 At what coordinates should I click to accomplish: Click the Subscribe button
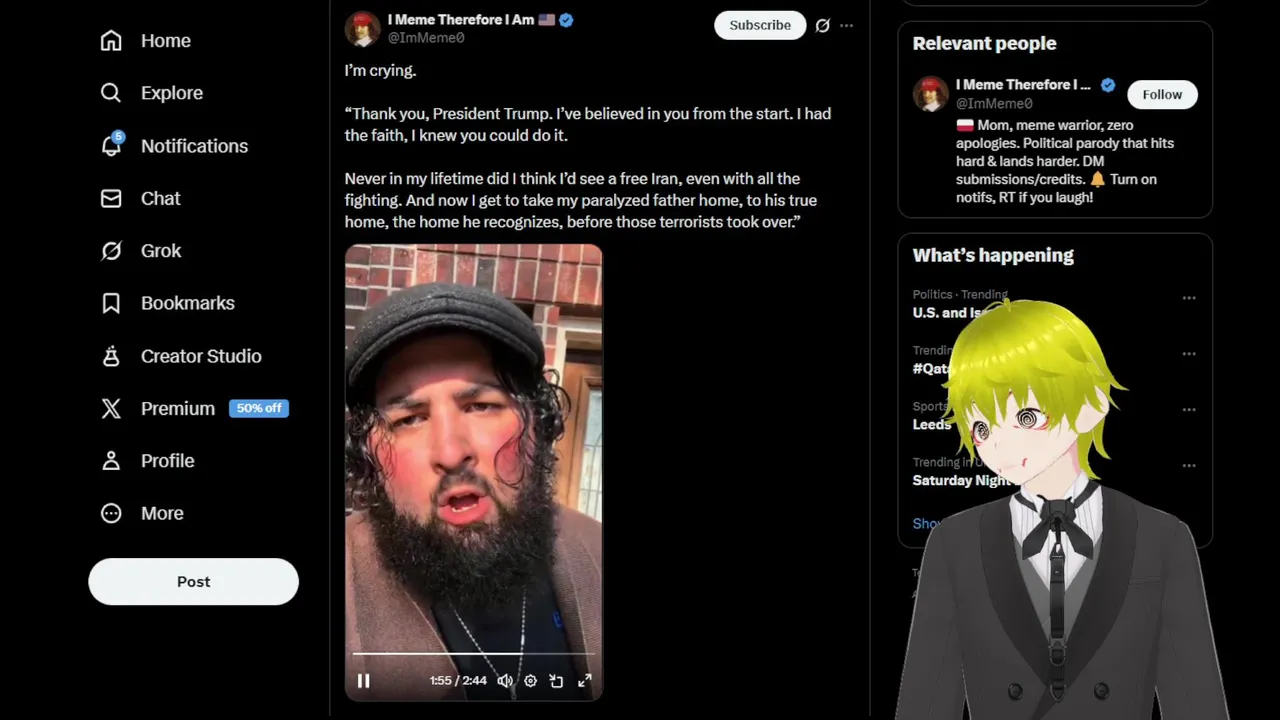(760, 25)
